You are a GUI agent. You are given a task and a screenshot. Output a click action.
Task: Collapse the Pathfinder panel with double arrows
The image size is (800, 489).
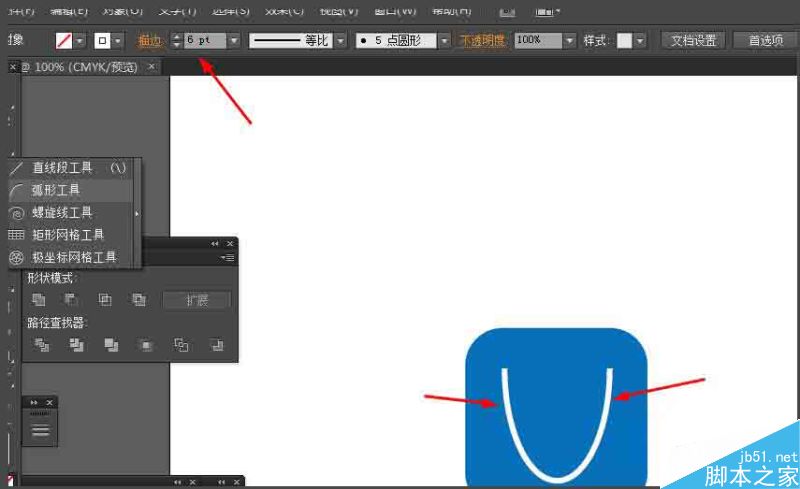click(x=215, y=244)
